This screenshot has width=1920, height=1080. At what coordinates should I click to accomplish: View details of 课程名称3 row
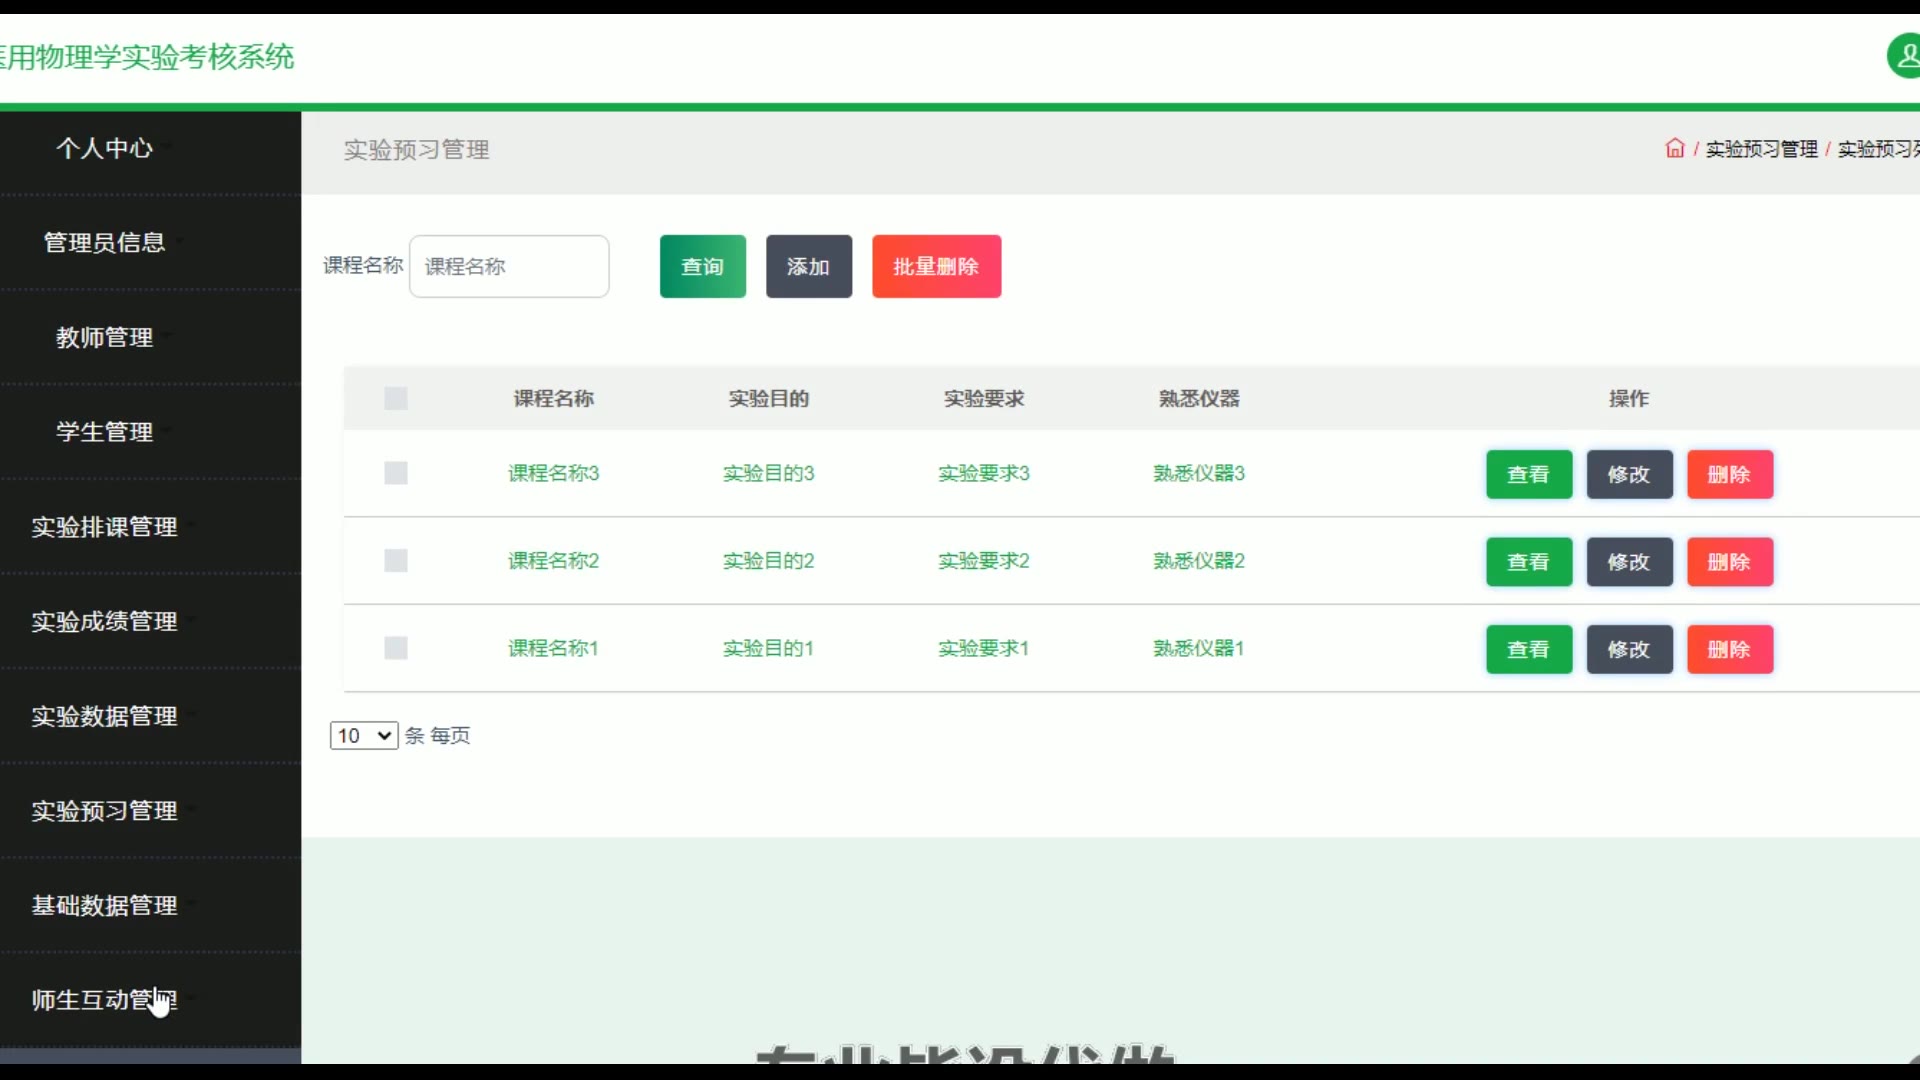tap(1528, 475)
